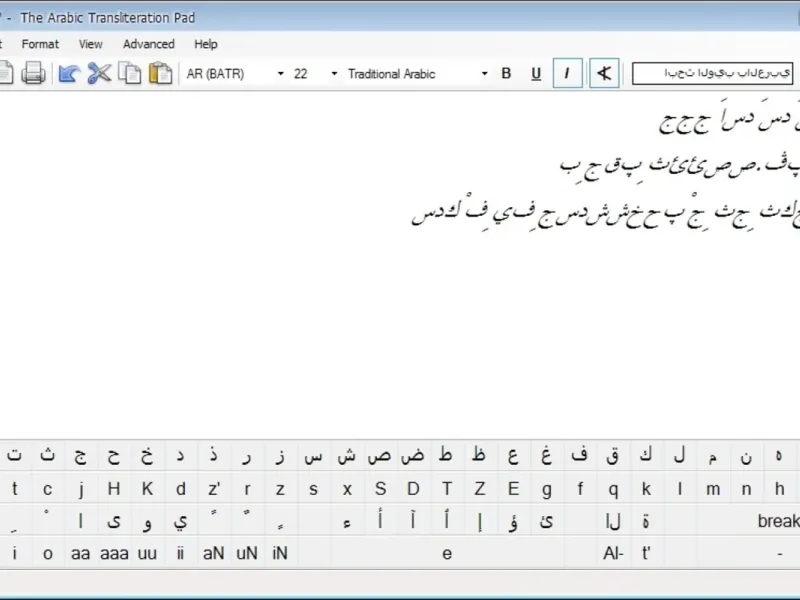Image resolution: width=800 pixels, height=600 pixels.
Task: Open the Help menu
Action: [x=206, y=44]
